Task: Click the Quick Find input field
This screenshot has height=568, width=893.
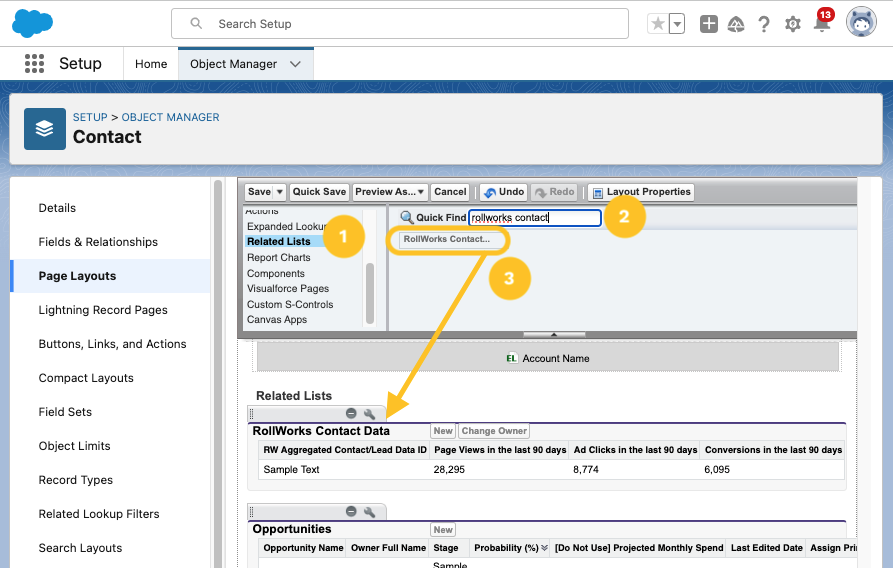Action: pos(534,217)
